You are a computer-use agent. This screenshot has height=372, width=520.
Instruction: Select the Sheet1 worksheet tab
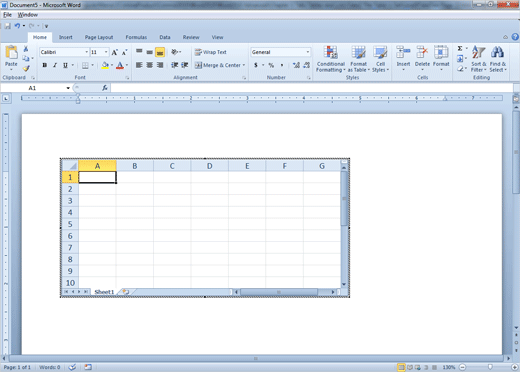(x=104, y=292)
